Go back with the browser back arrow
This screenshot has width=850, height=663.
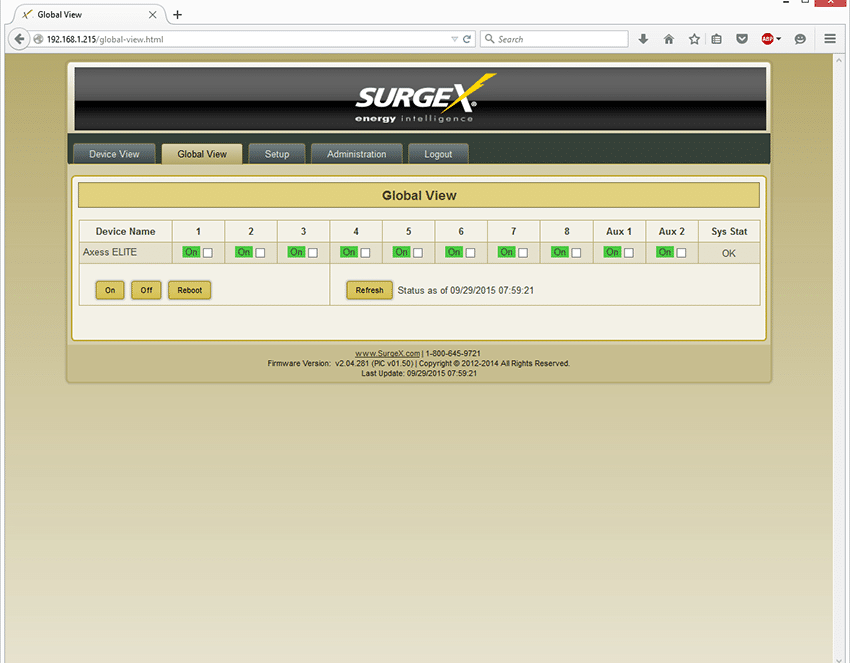click(x=19, y=39)
